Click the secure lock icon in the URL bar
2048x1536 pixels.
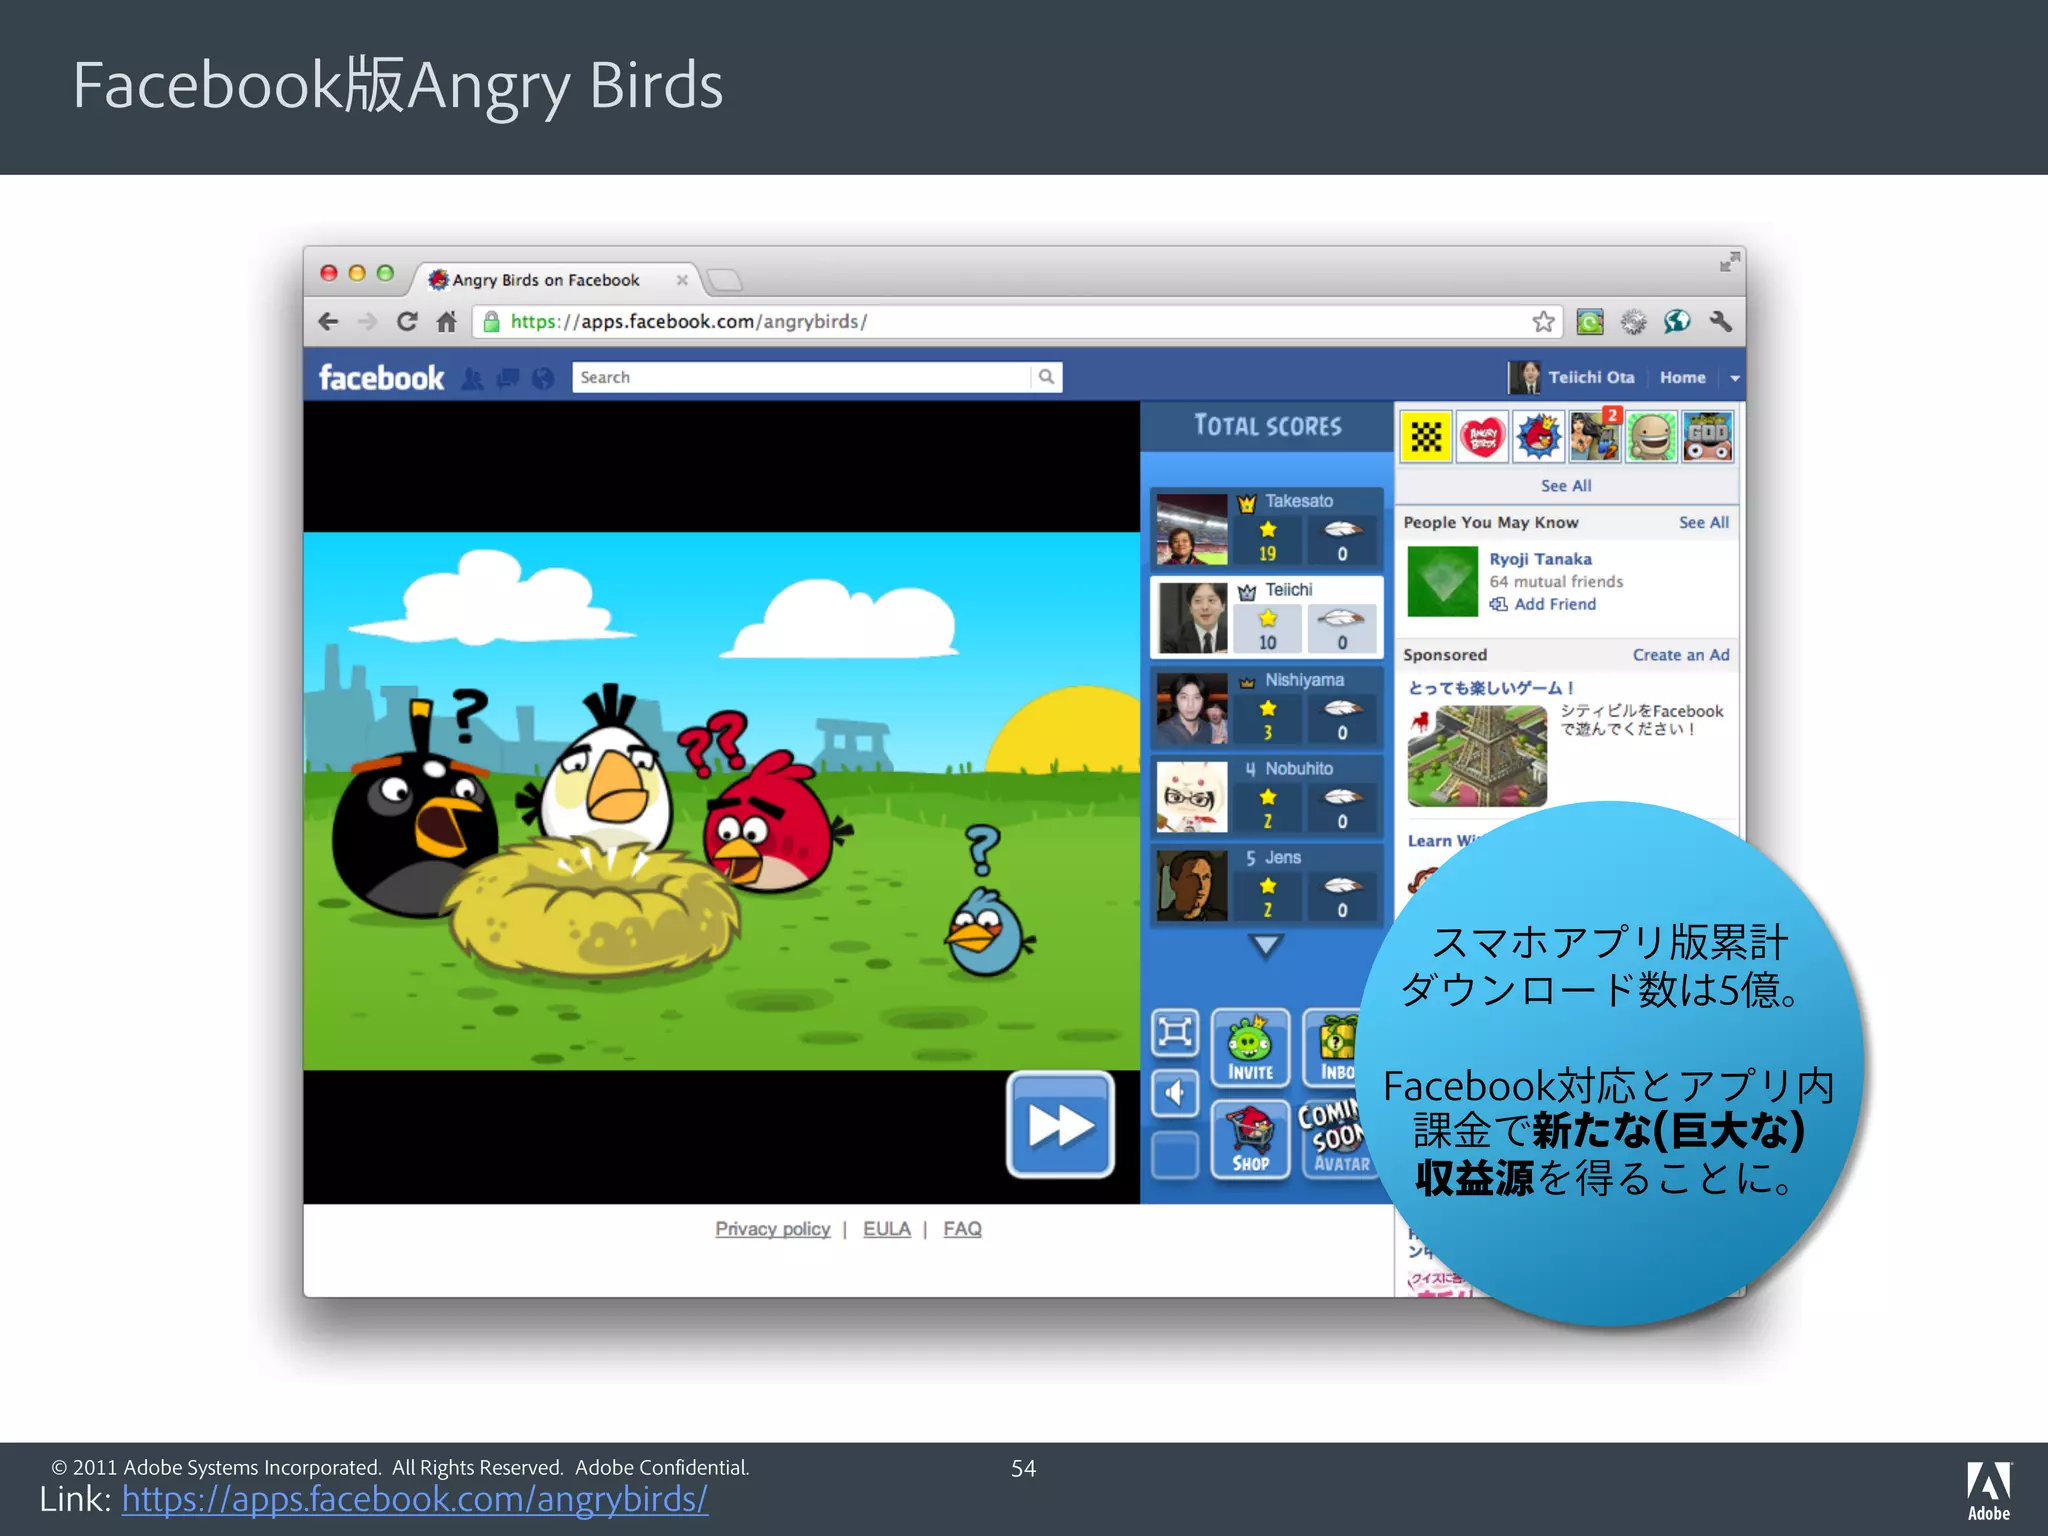[x=491, y=322]
